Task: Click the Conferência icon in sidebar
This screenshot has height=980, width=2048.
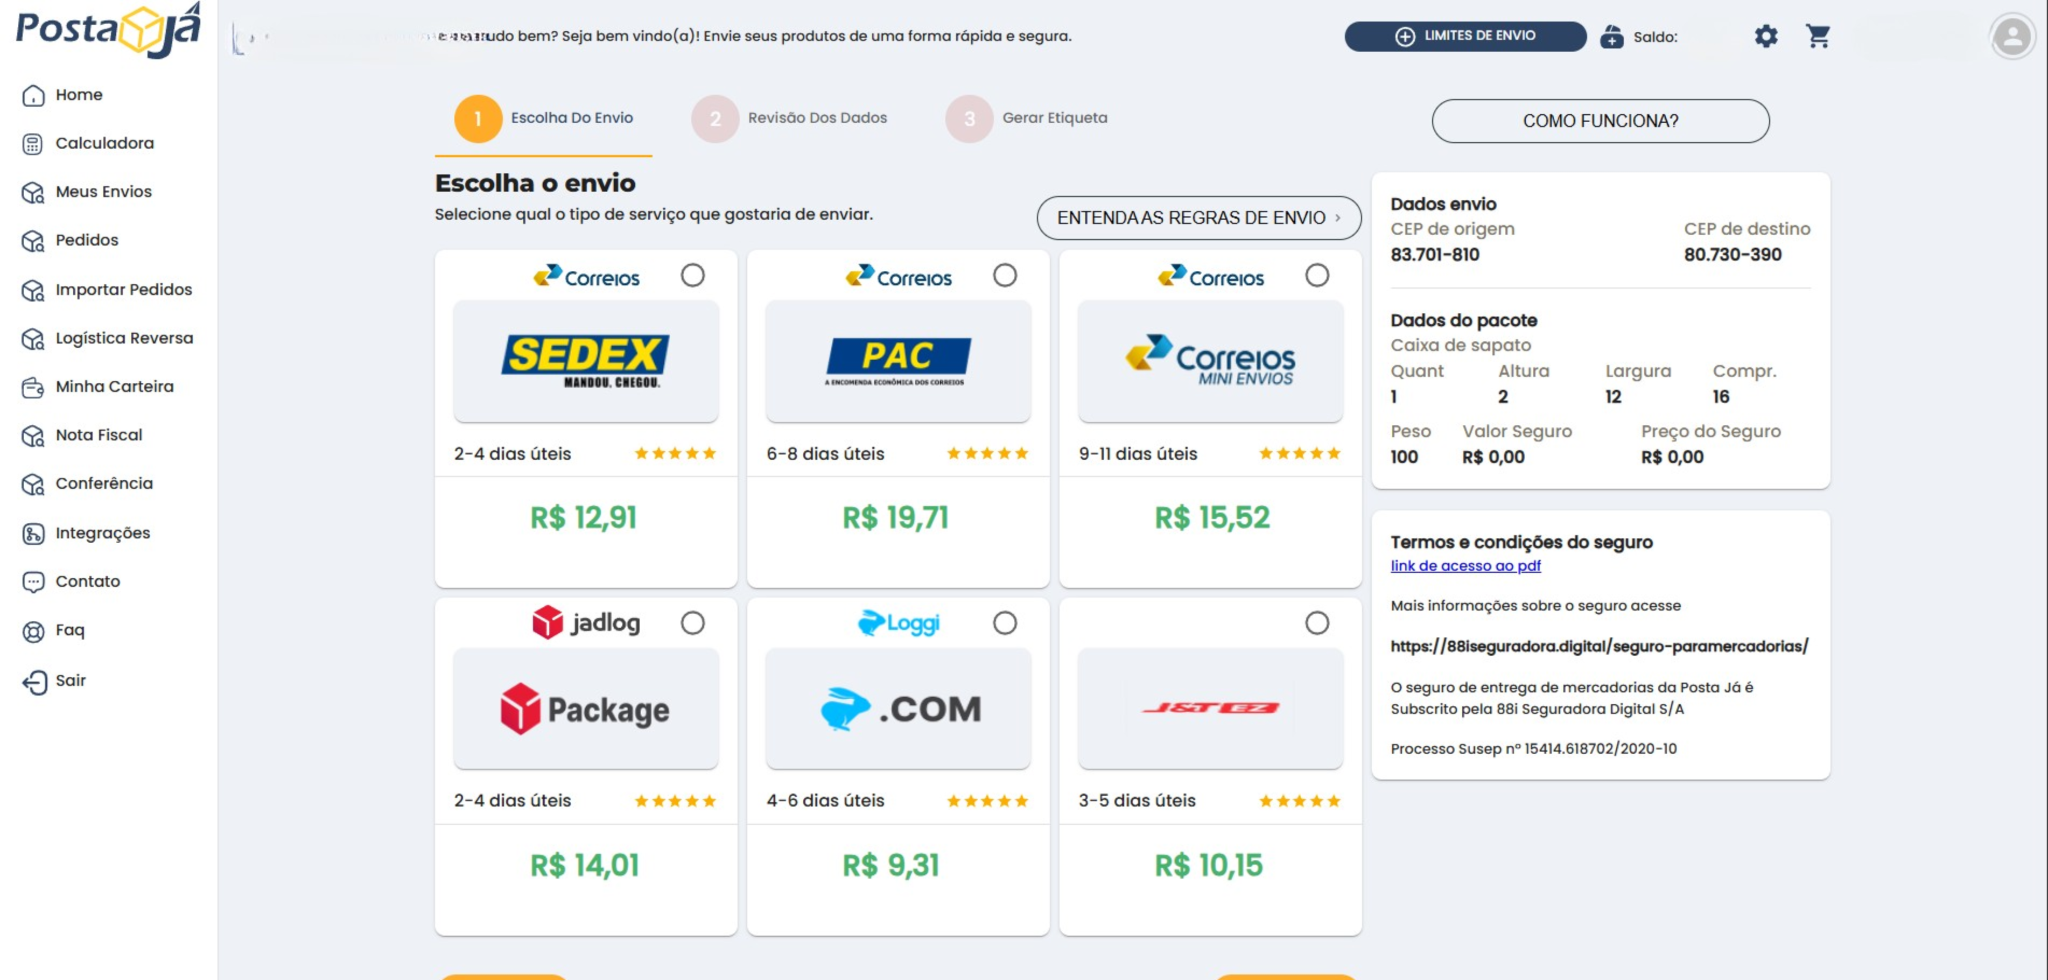Action: [x=33, y=484]
